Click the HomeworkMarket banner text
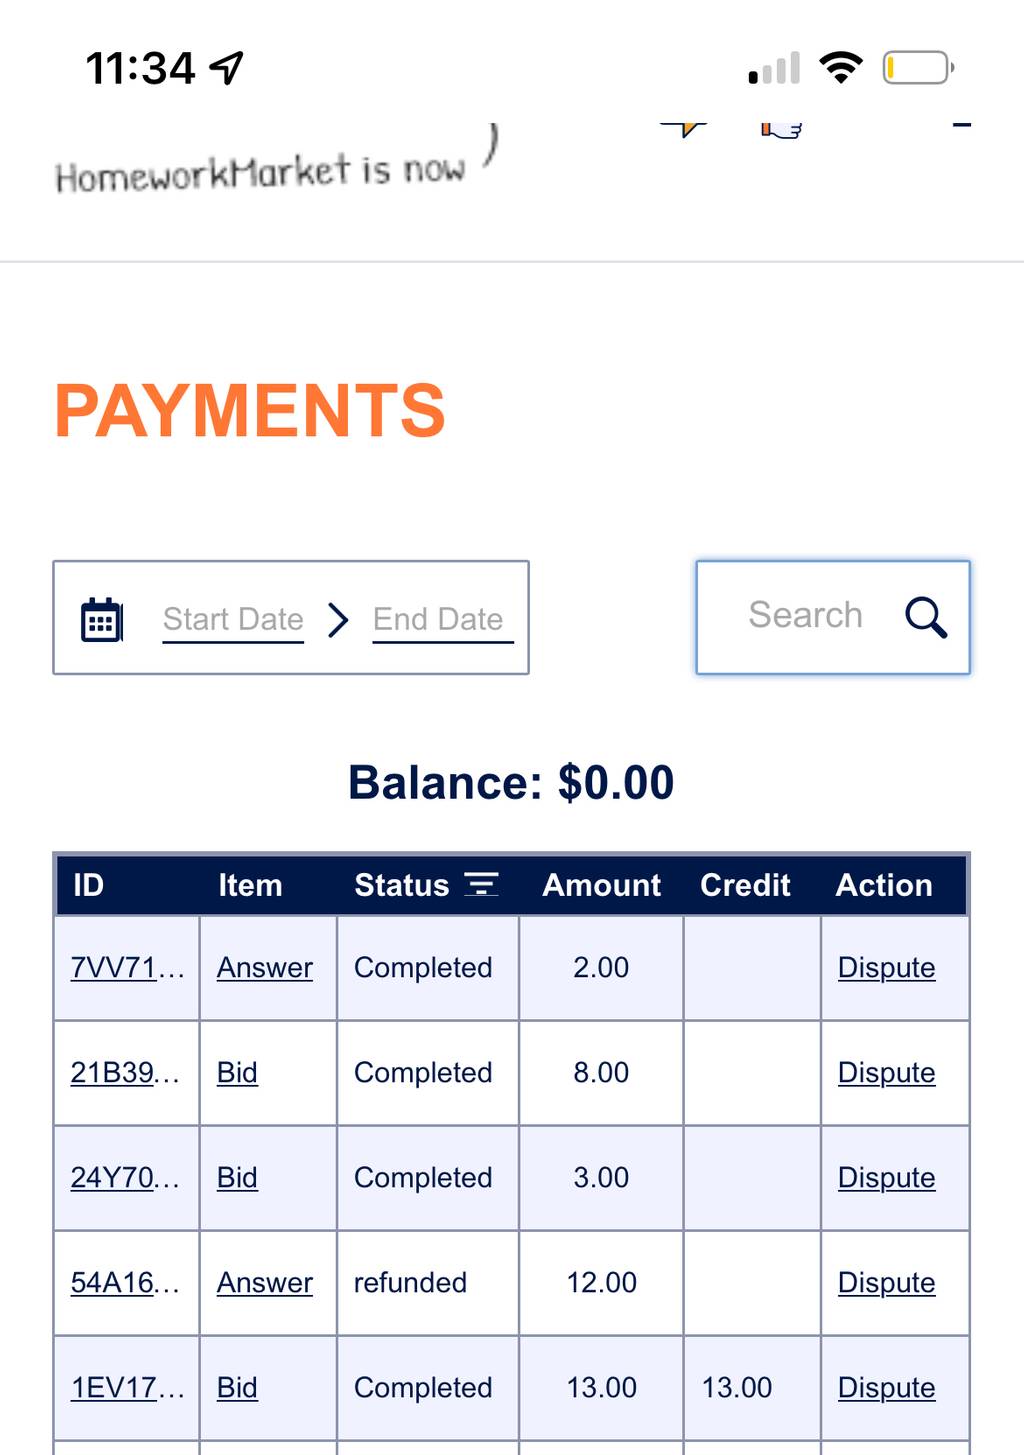Viewport: 1024px width, 1455px height. click(260, 173)
